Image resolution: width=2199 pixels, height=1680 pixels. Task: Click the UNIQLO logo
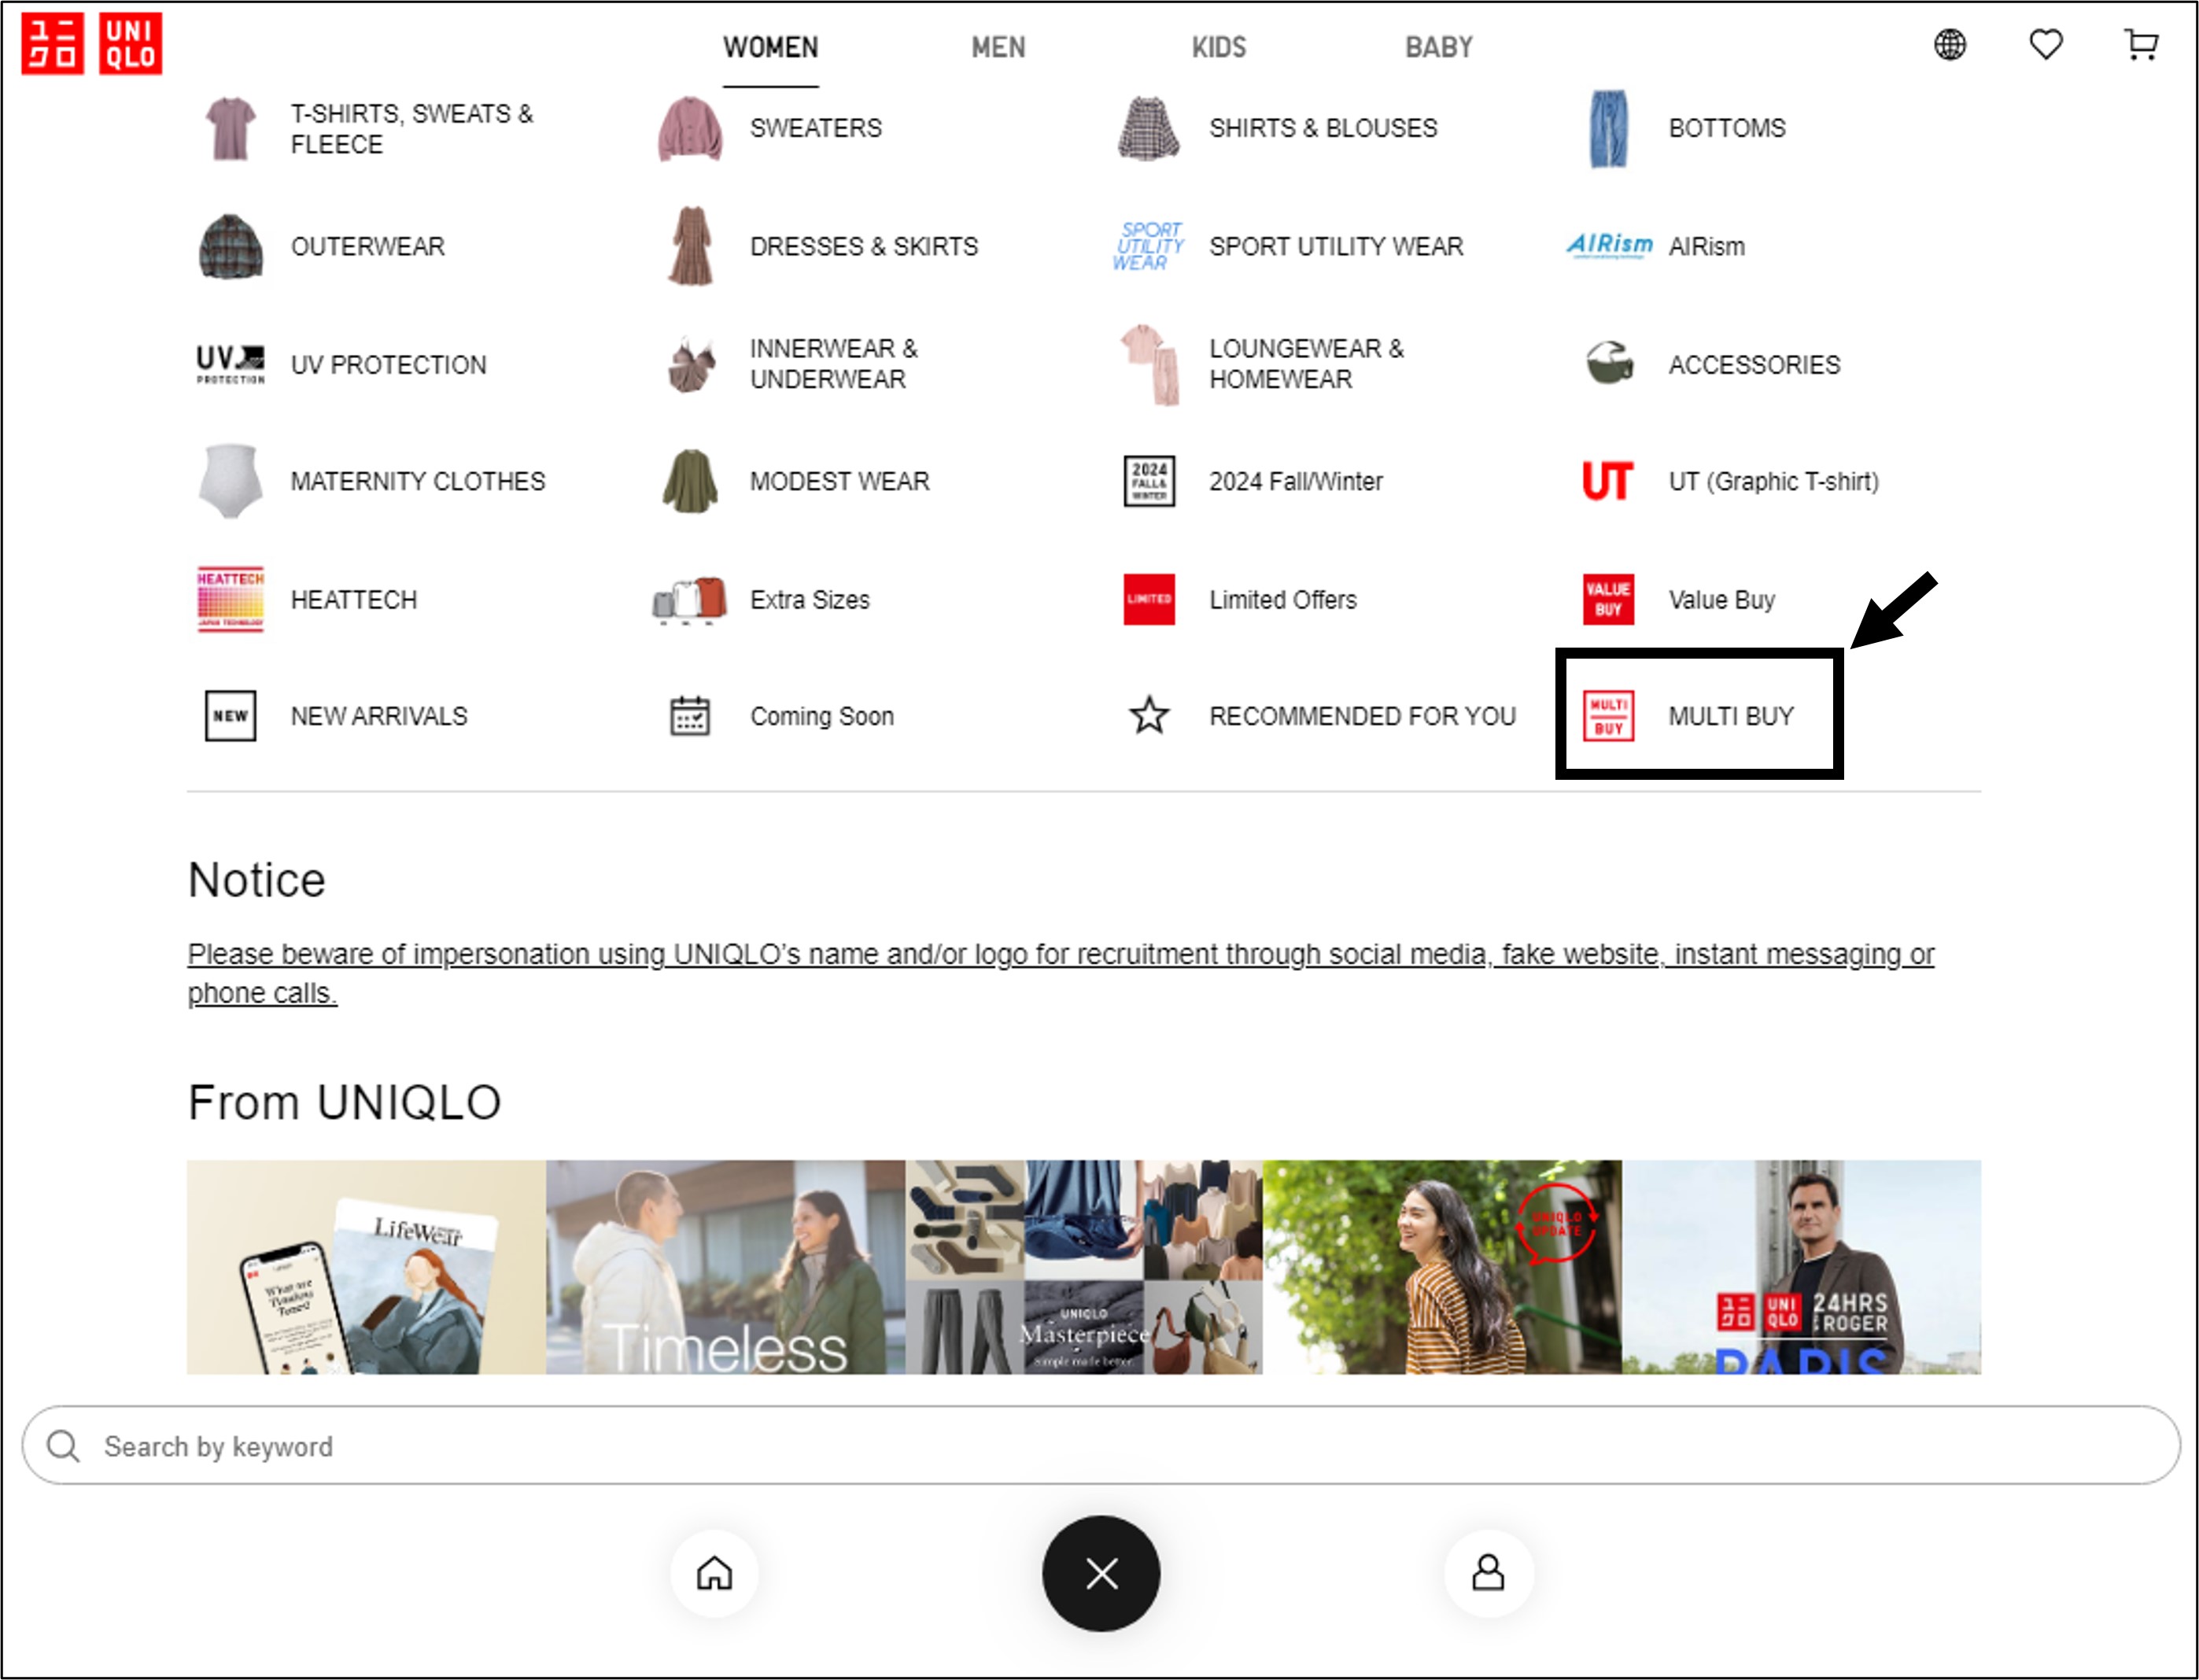click(92, 44)
